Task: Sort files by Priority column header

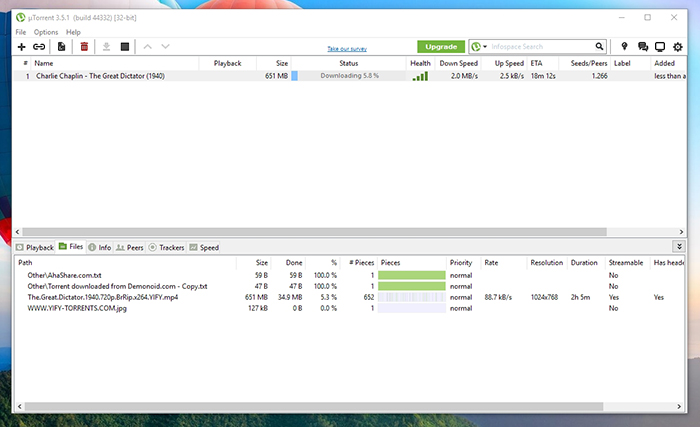Action: 461,263
